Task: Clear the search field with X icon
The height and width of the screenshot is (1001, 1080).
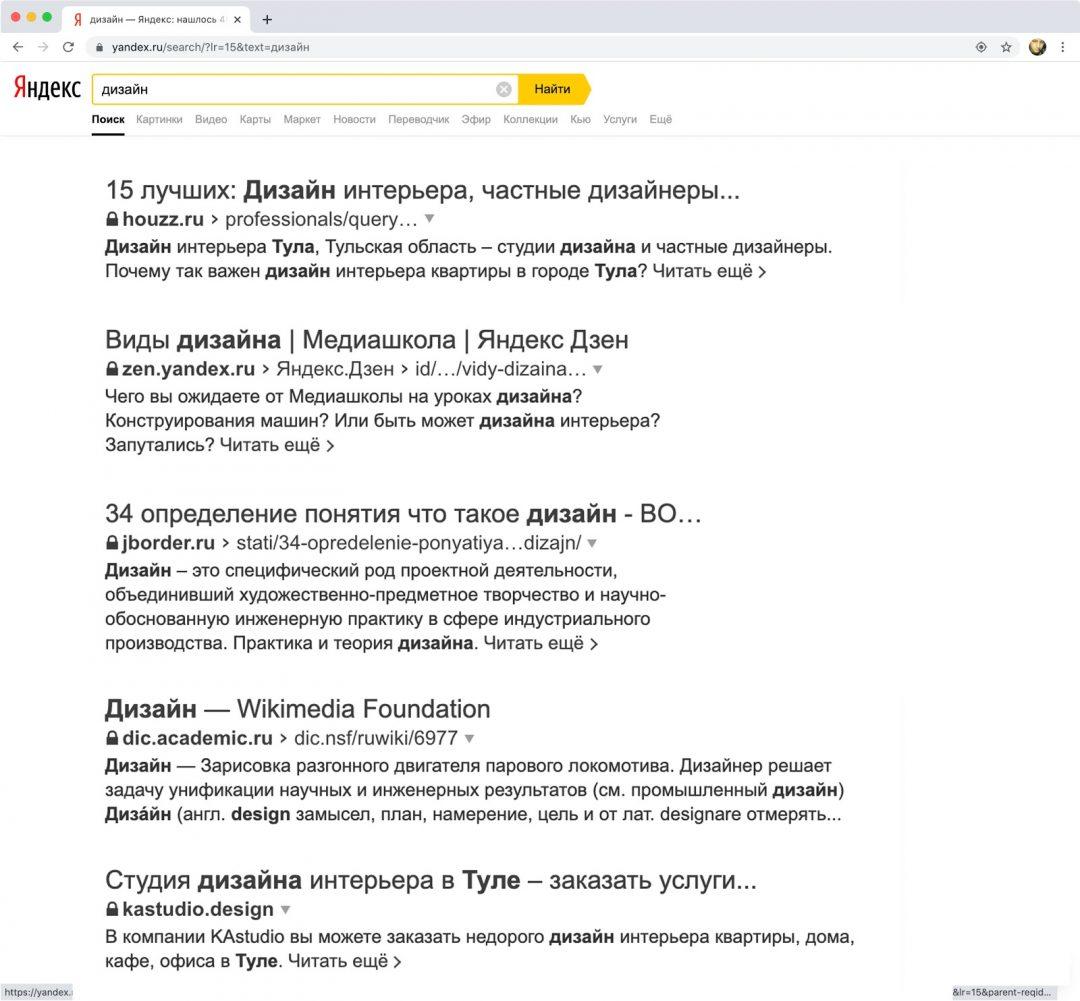Action: [504, 89]
